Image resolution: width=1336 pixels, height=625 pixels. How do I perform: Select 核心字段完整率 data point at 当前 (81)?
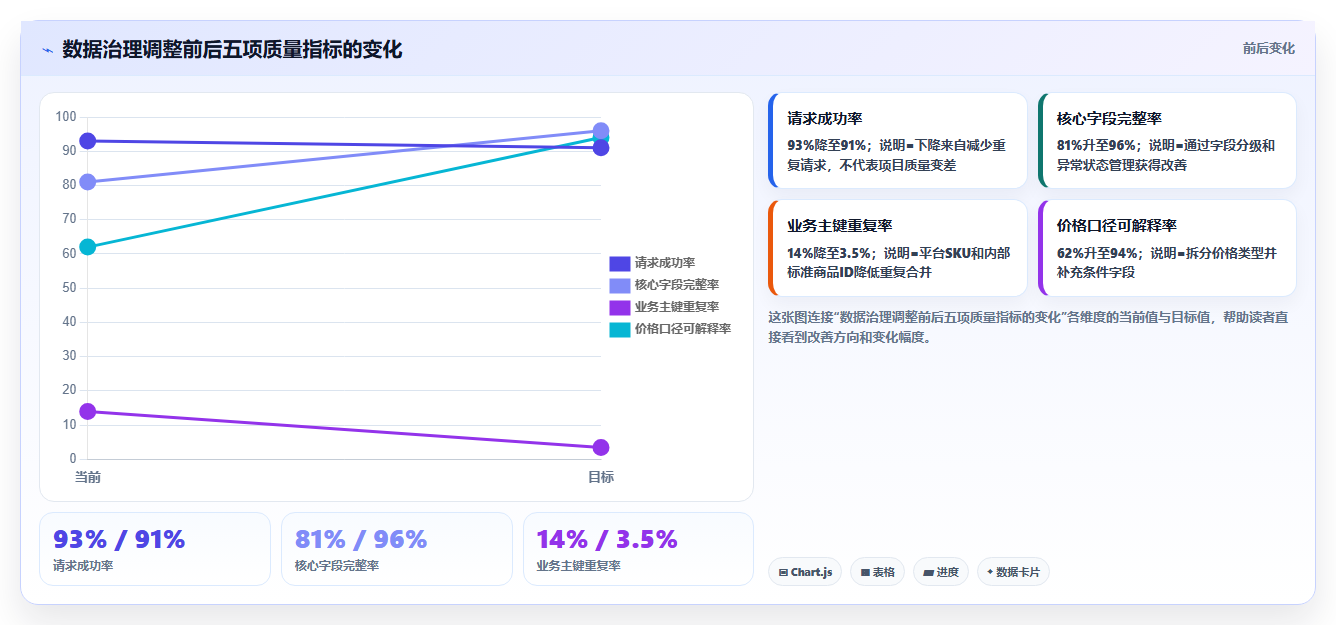[88, 182]
